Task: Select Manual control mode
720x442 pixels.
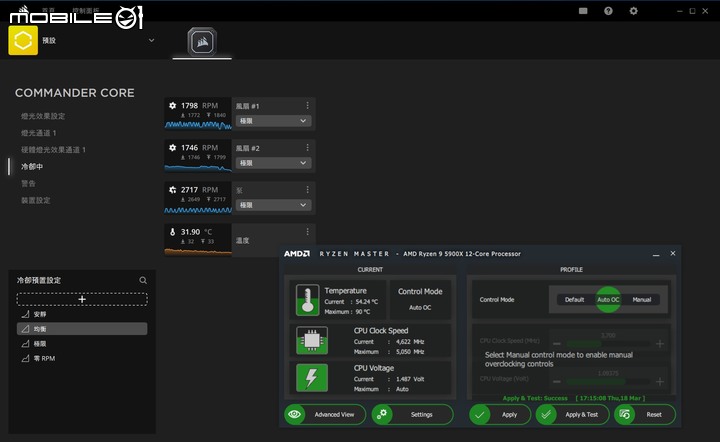Action: click(x=641, y=300)
